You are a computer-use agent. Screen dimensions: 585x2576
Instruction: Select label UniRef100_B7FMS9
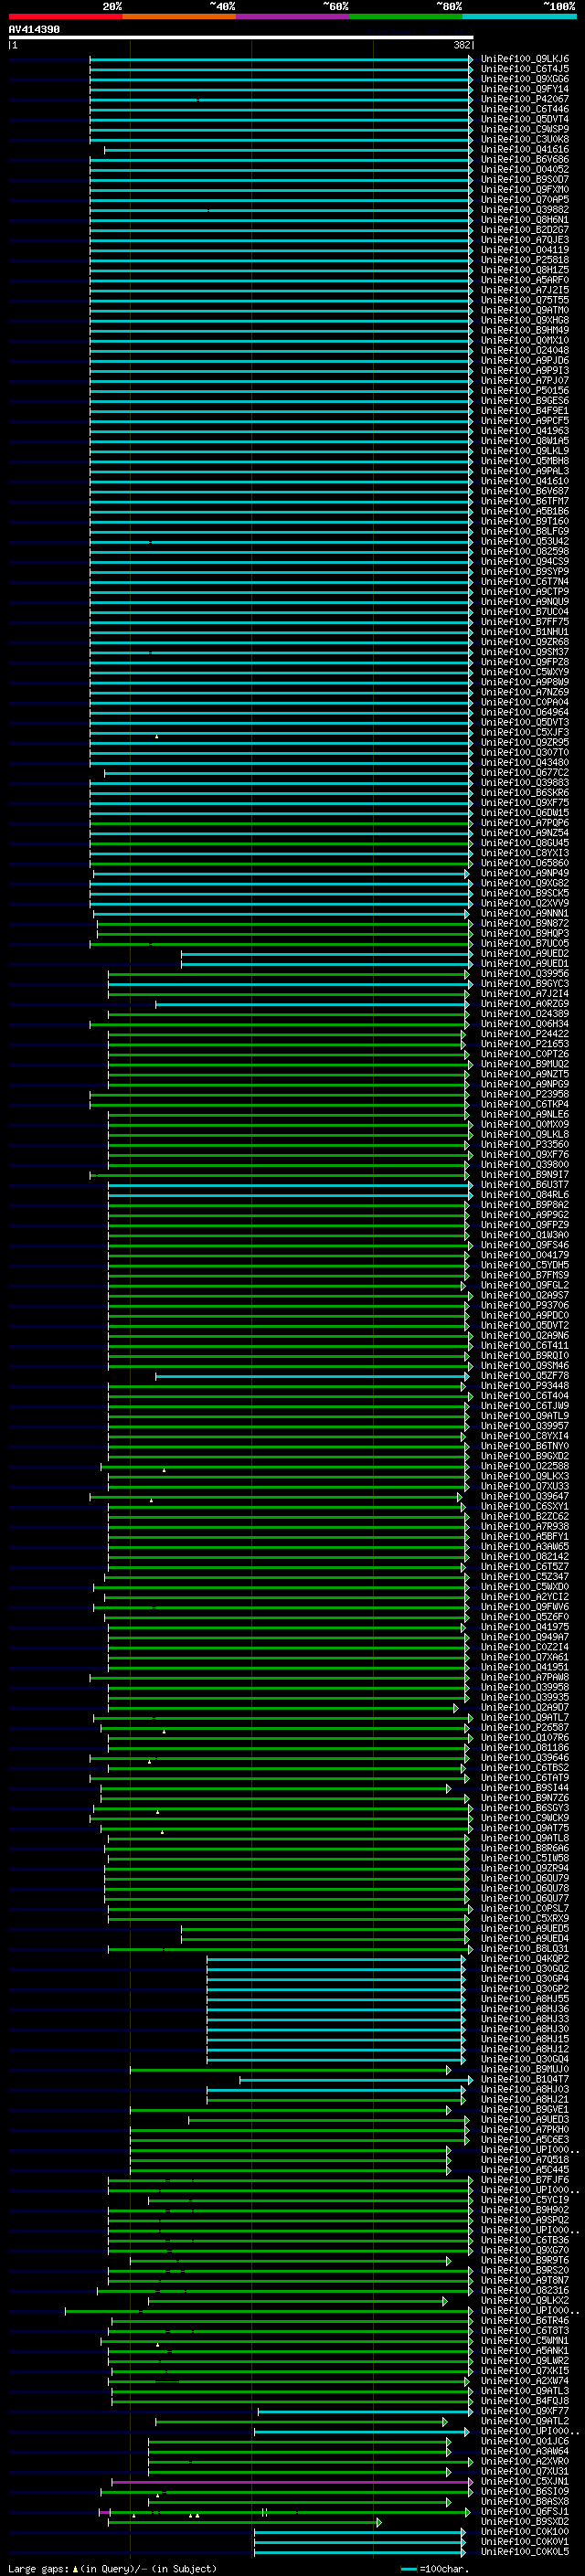tap(525, 1275)
